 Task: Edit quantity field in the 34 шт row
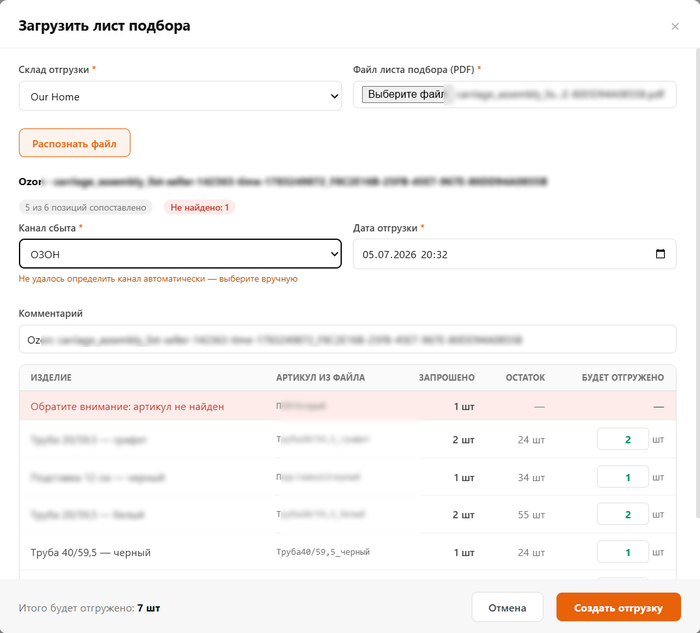(x=622, y=477)
